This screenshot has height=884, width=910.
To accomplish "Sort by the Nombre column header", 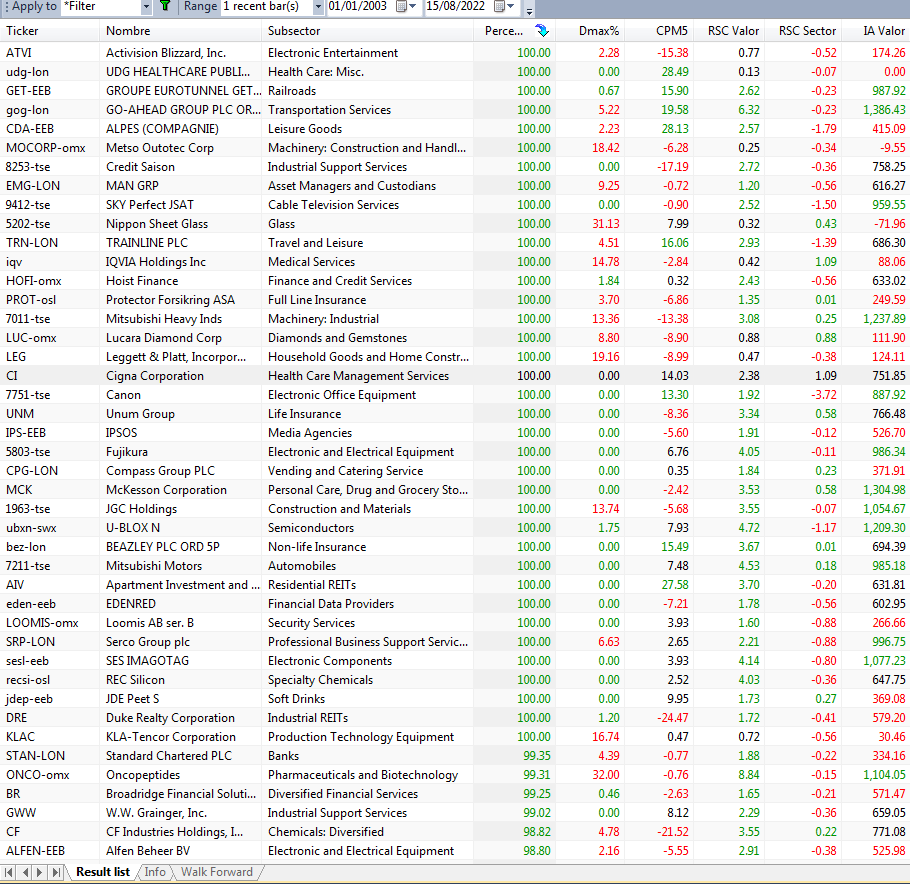I will point(180,31).
